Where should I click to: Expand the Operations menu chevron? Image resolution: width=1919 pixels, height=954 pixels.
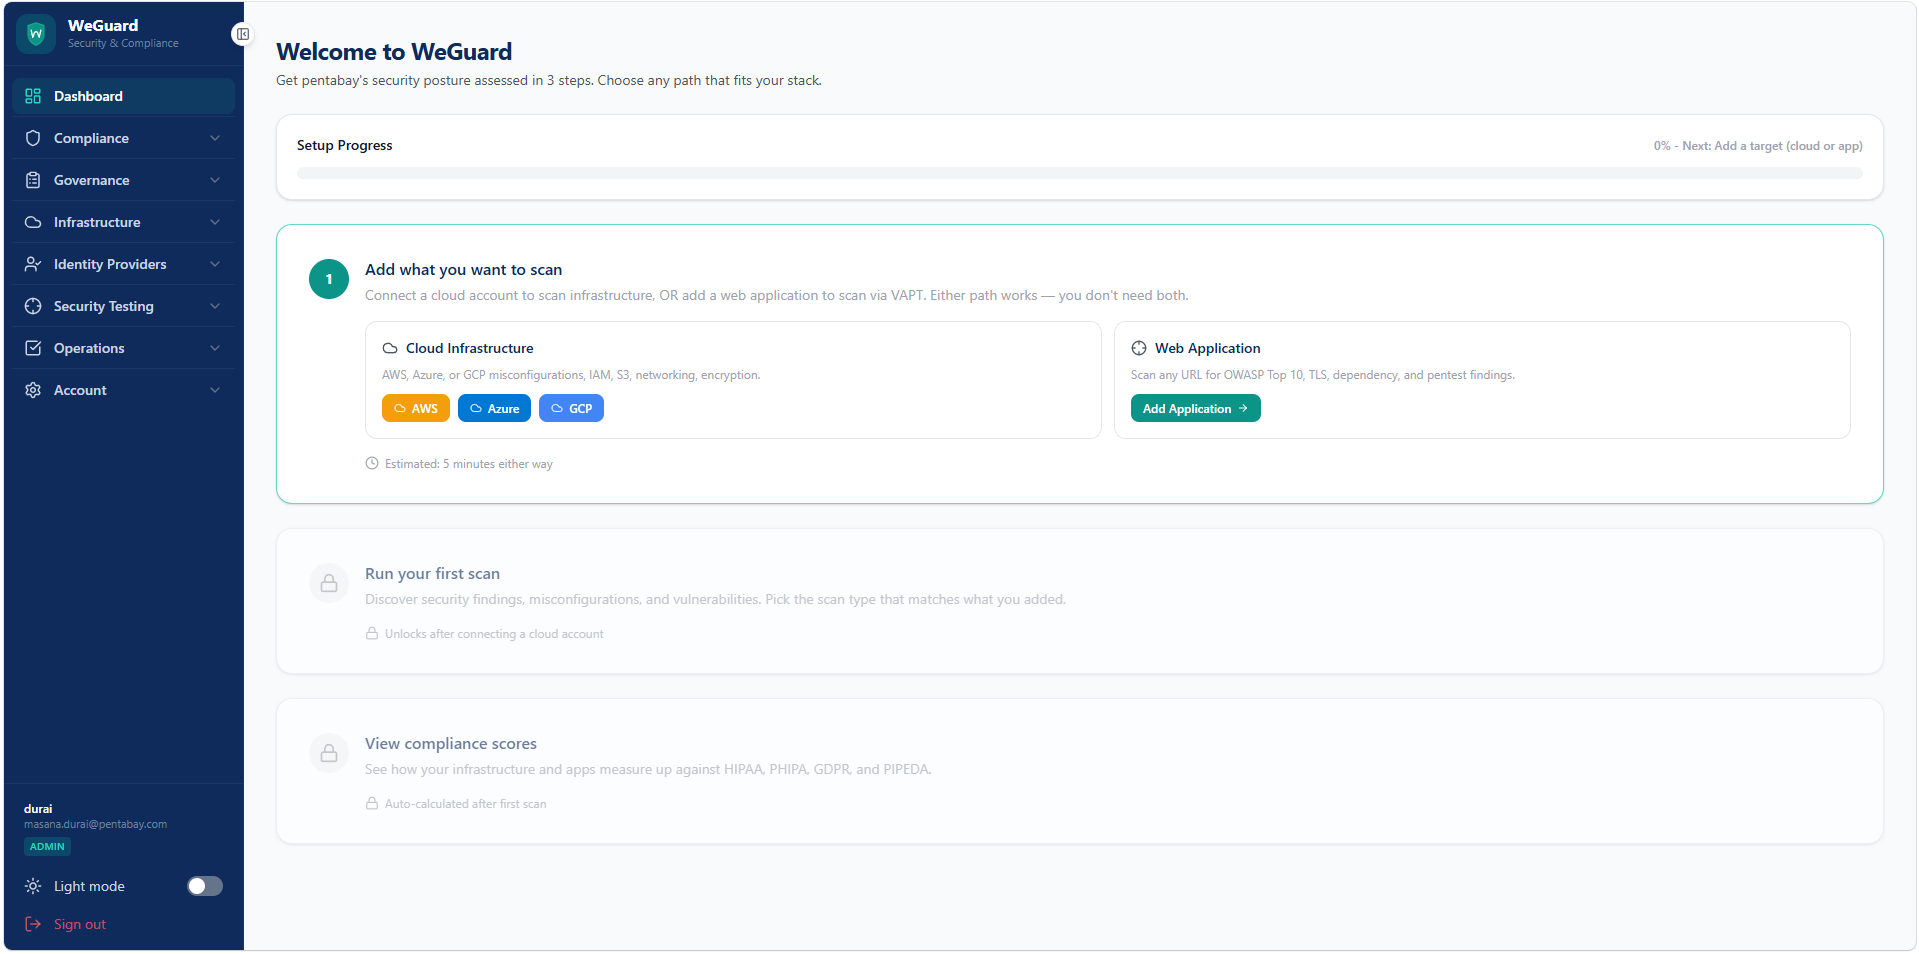215,348
